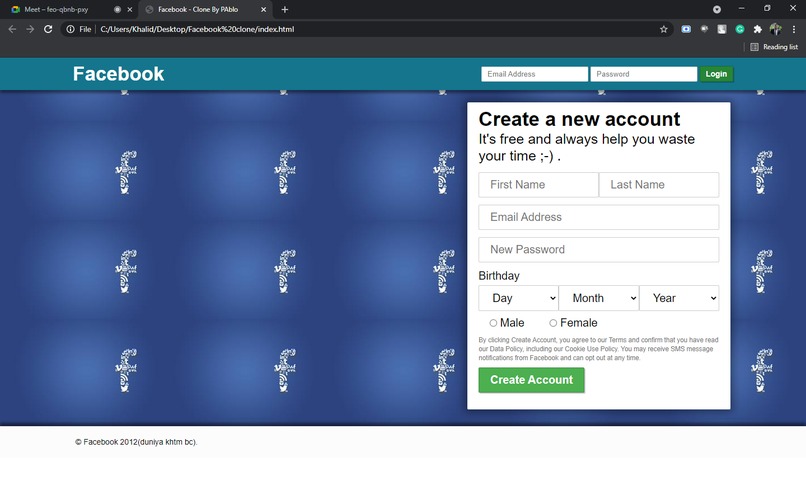Minimize the browser window

741,8
